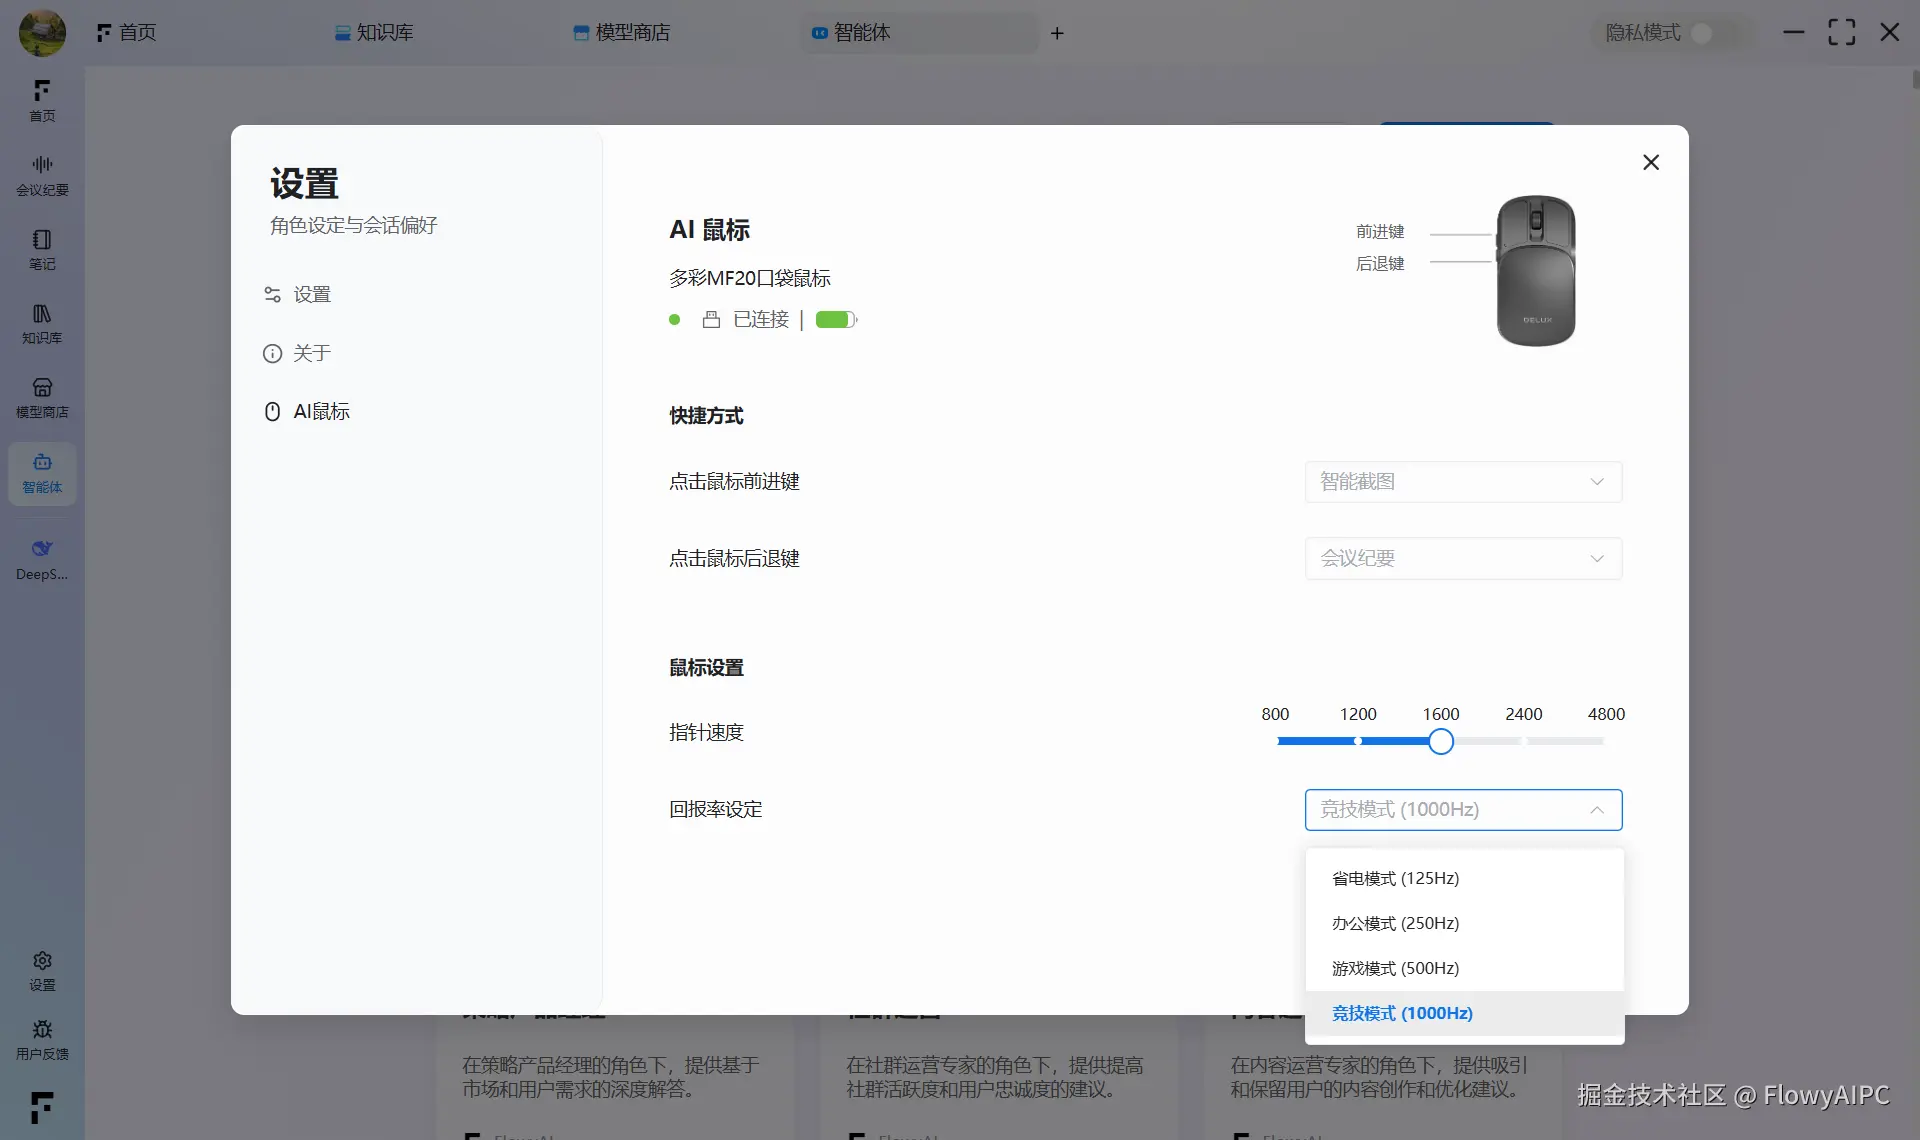Open the Notes (笔记) sidebar icon
Viewport: 1920px width, 1140px height.
coord(42,249)
